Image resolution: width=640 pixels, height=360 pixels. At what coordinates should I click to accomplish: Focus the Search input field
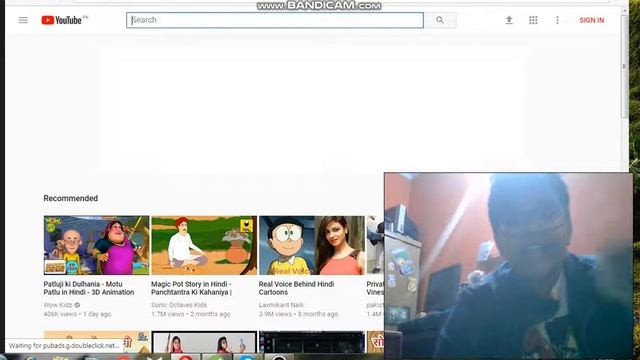[x=275, y=20]
